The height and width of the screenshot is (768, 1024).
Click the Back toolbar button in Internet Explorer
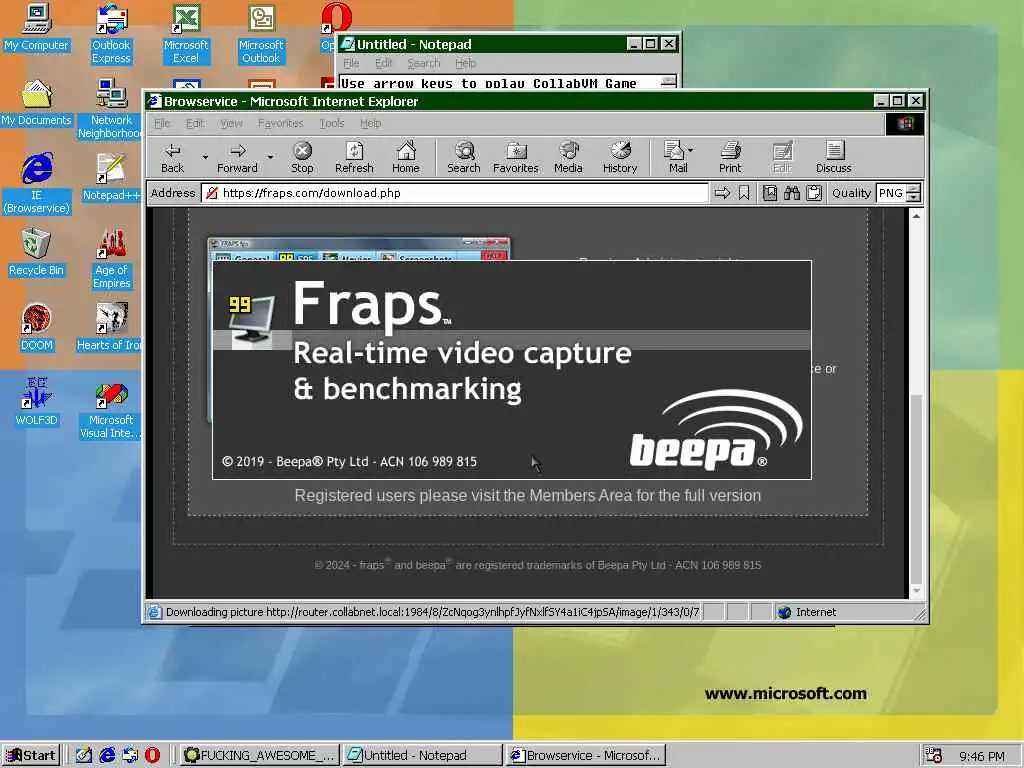click(172, 158)
